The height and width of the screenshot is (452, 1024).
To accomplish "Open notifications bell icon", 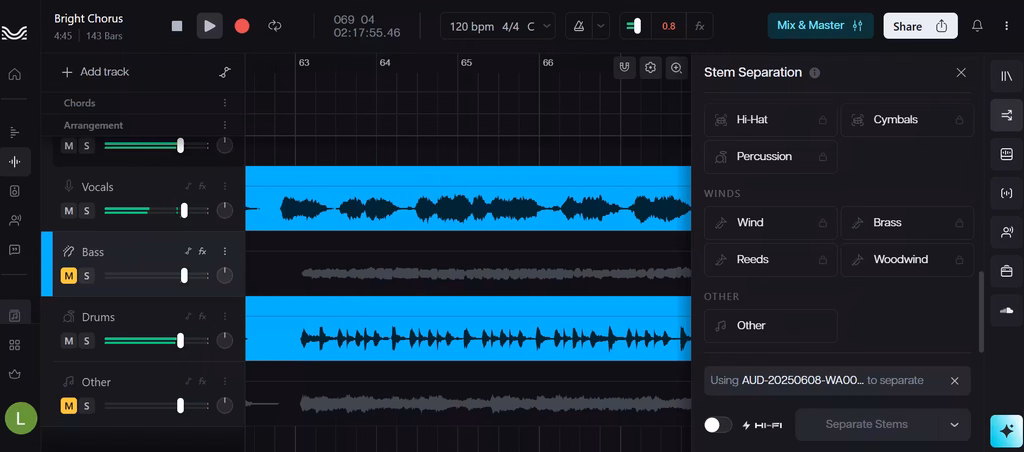I will (x=977, y=26).
